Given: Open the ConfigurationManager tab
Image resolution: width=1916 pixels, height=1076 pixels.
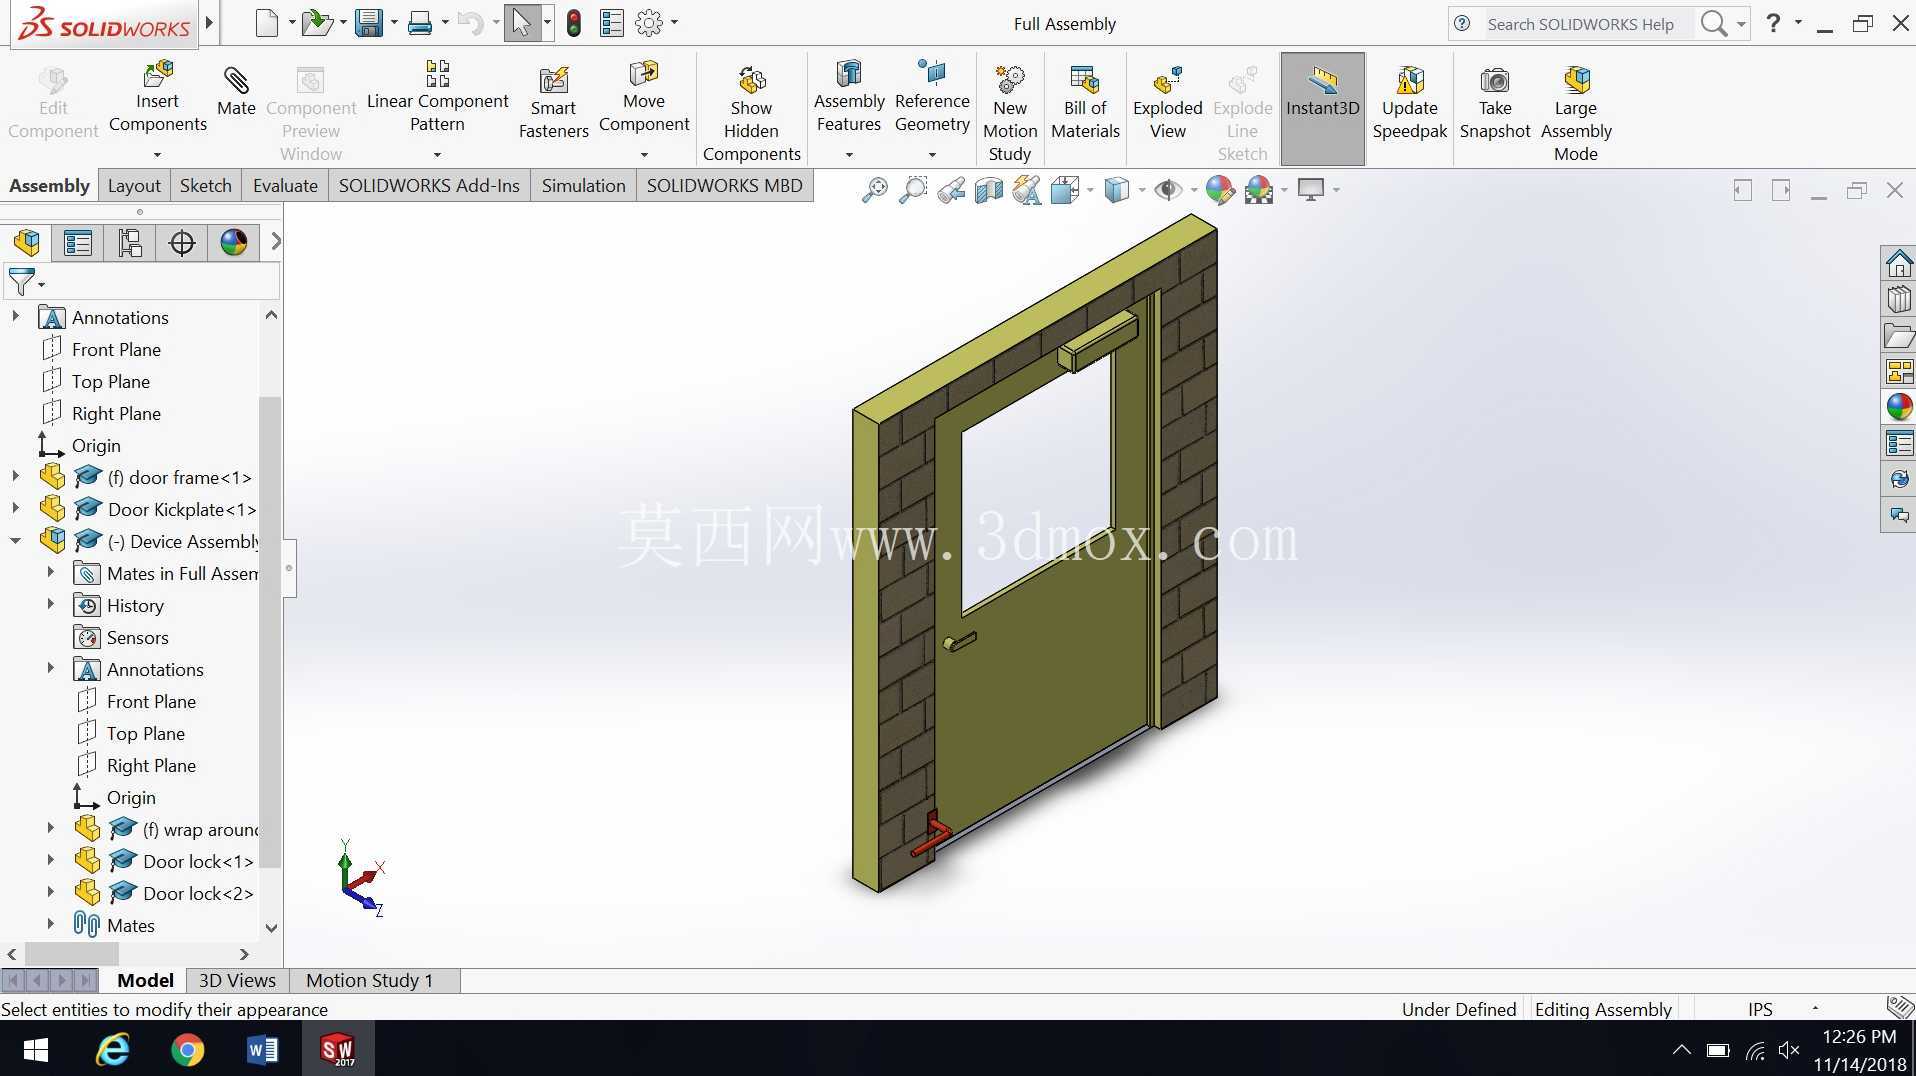Looking at the screenshot, I should pyautogui.click(x=130, y=242).
